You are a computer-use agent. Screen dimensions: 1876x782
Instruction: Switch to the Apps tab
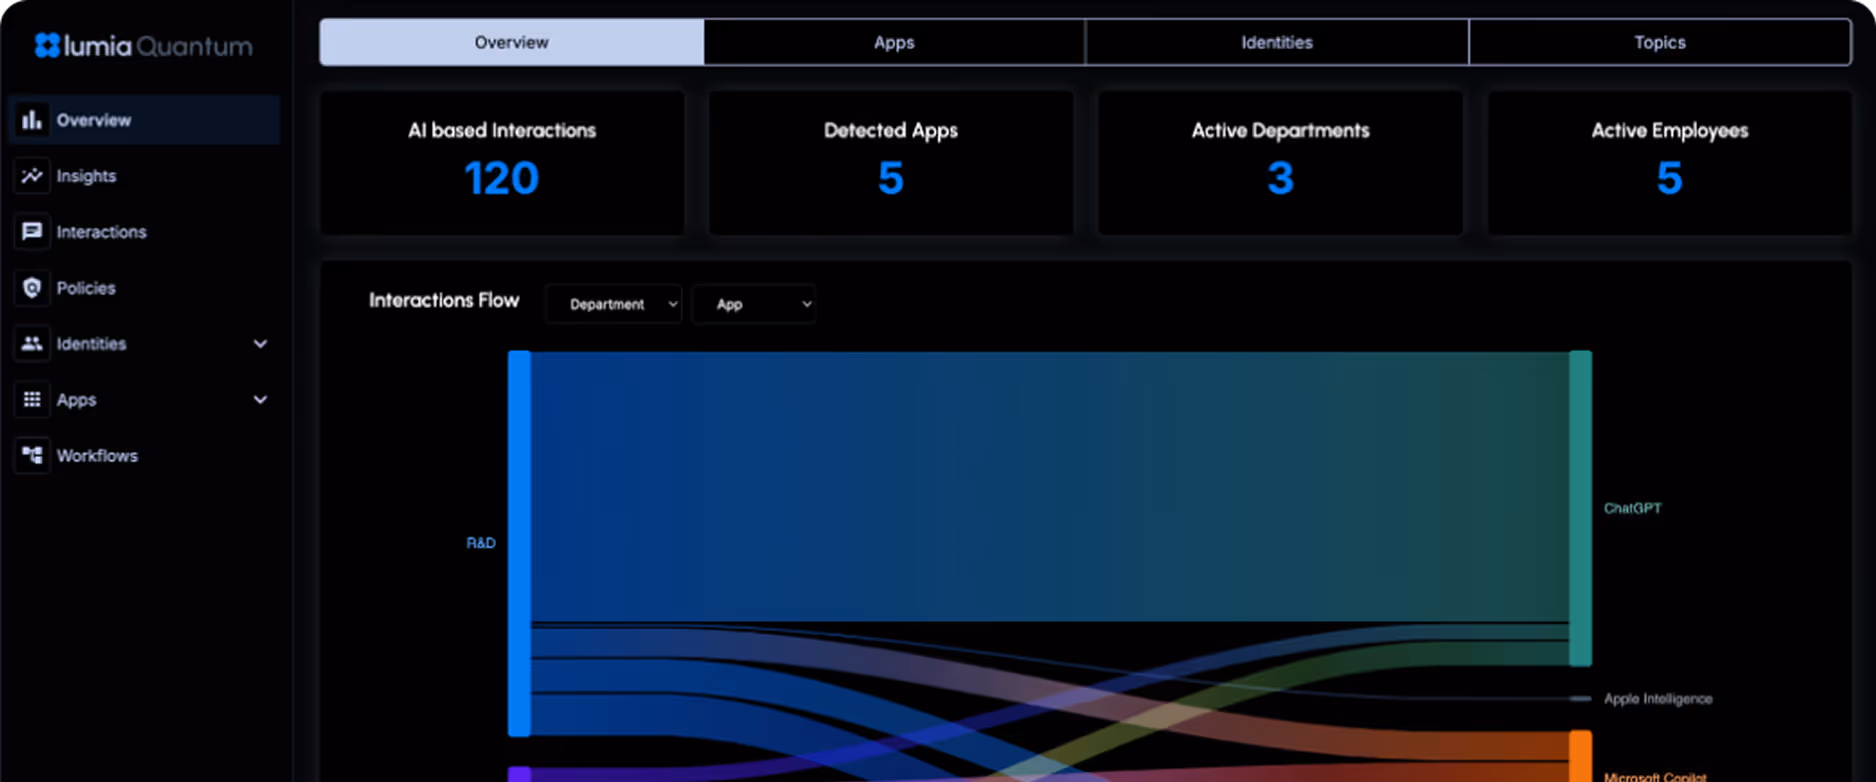point(894,42)
